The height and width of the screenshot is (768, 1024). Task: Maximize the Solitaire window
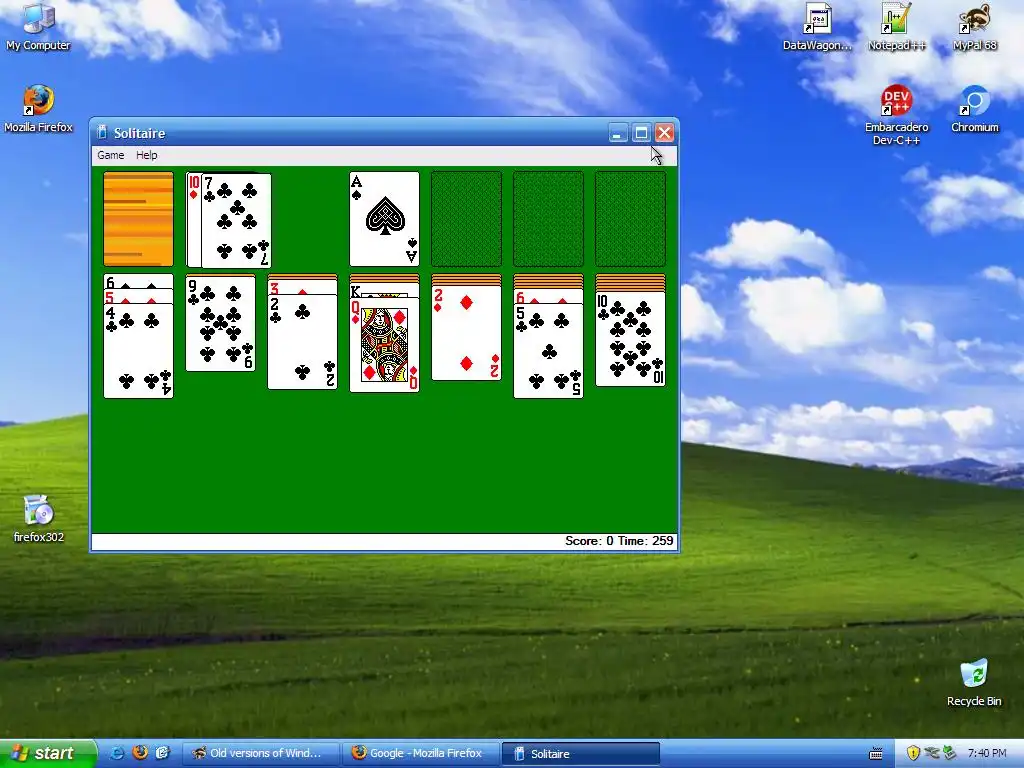[x=641, y=133]
